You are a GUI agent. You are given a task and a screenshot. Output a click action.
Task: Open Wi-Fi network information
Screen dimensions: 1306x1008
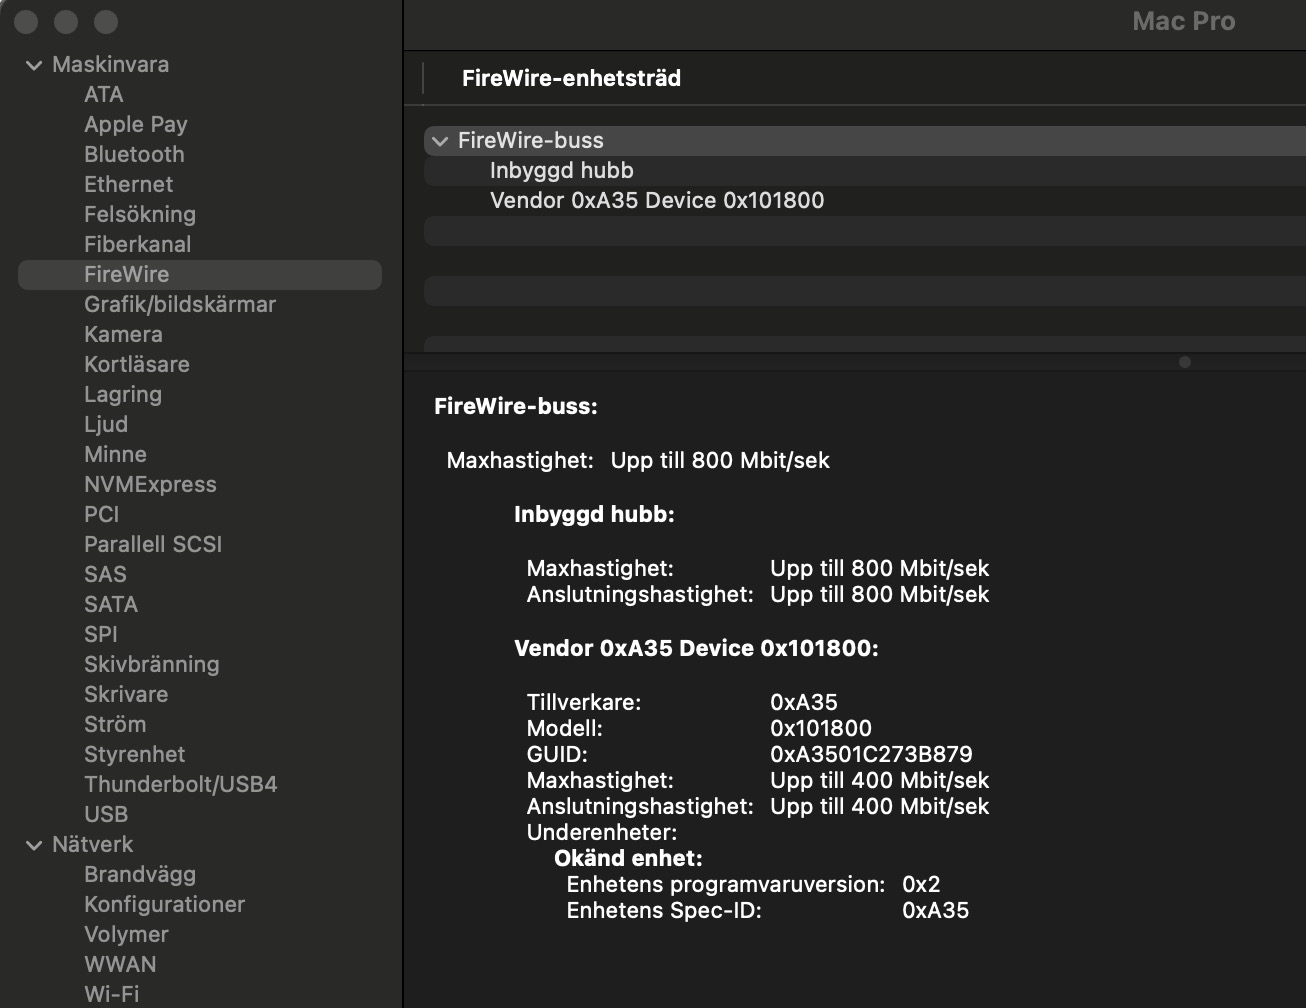tap(112, 994)
